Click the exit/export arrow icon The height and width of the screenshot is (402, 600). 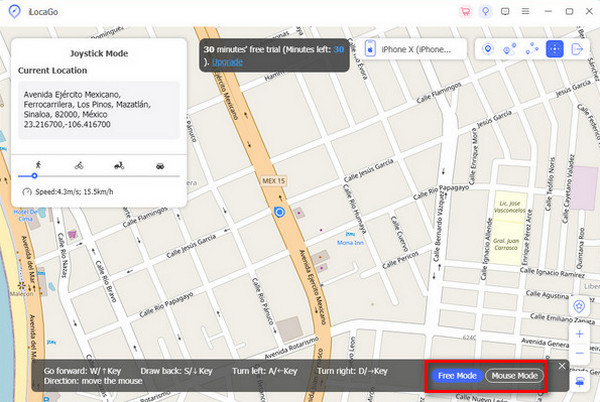click(x=577, y=49)
